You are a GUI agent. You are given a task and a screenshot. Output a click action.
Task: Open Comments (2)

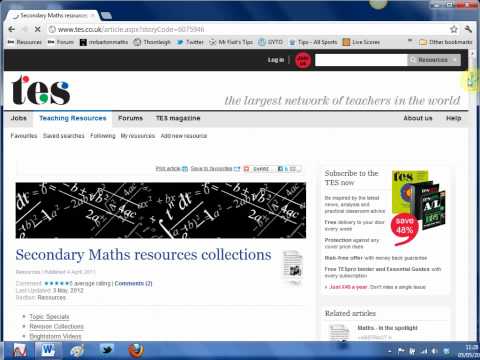click(133, 283)
